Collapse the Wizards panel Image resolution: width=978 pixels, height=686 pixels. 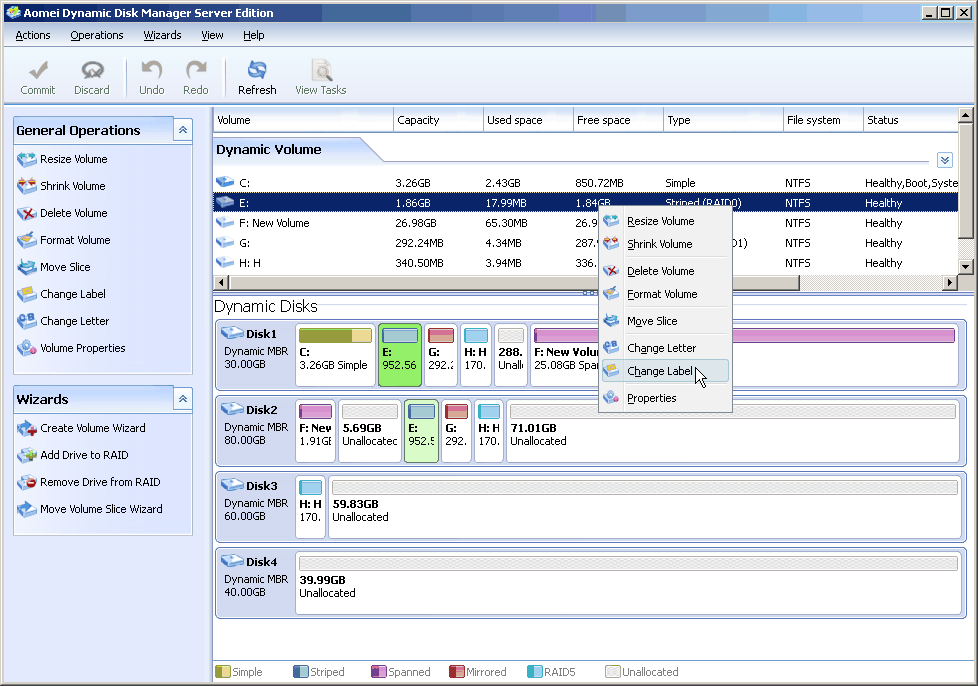point(182,399)
